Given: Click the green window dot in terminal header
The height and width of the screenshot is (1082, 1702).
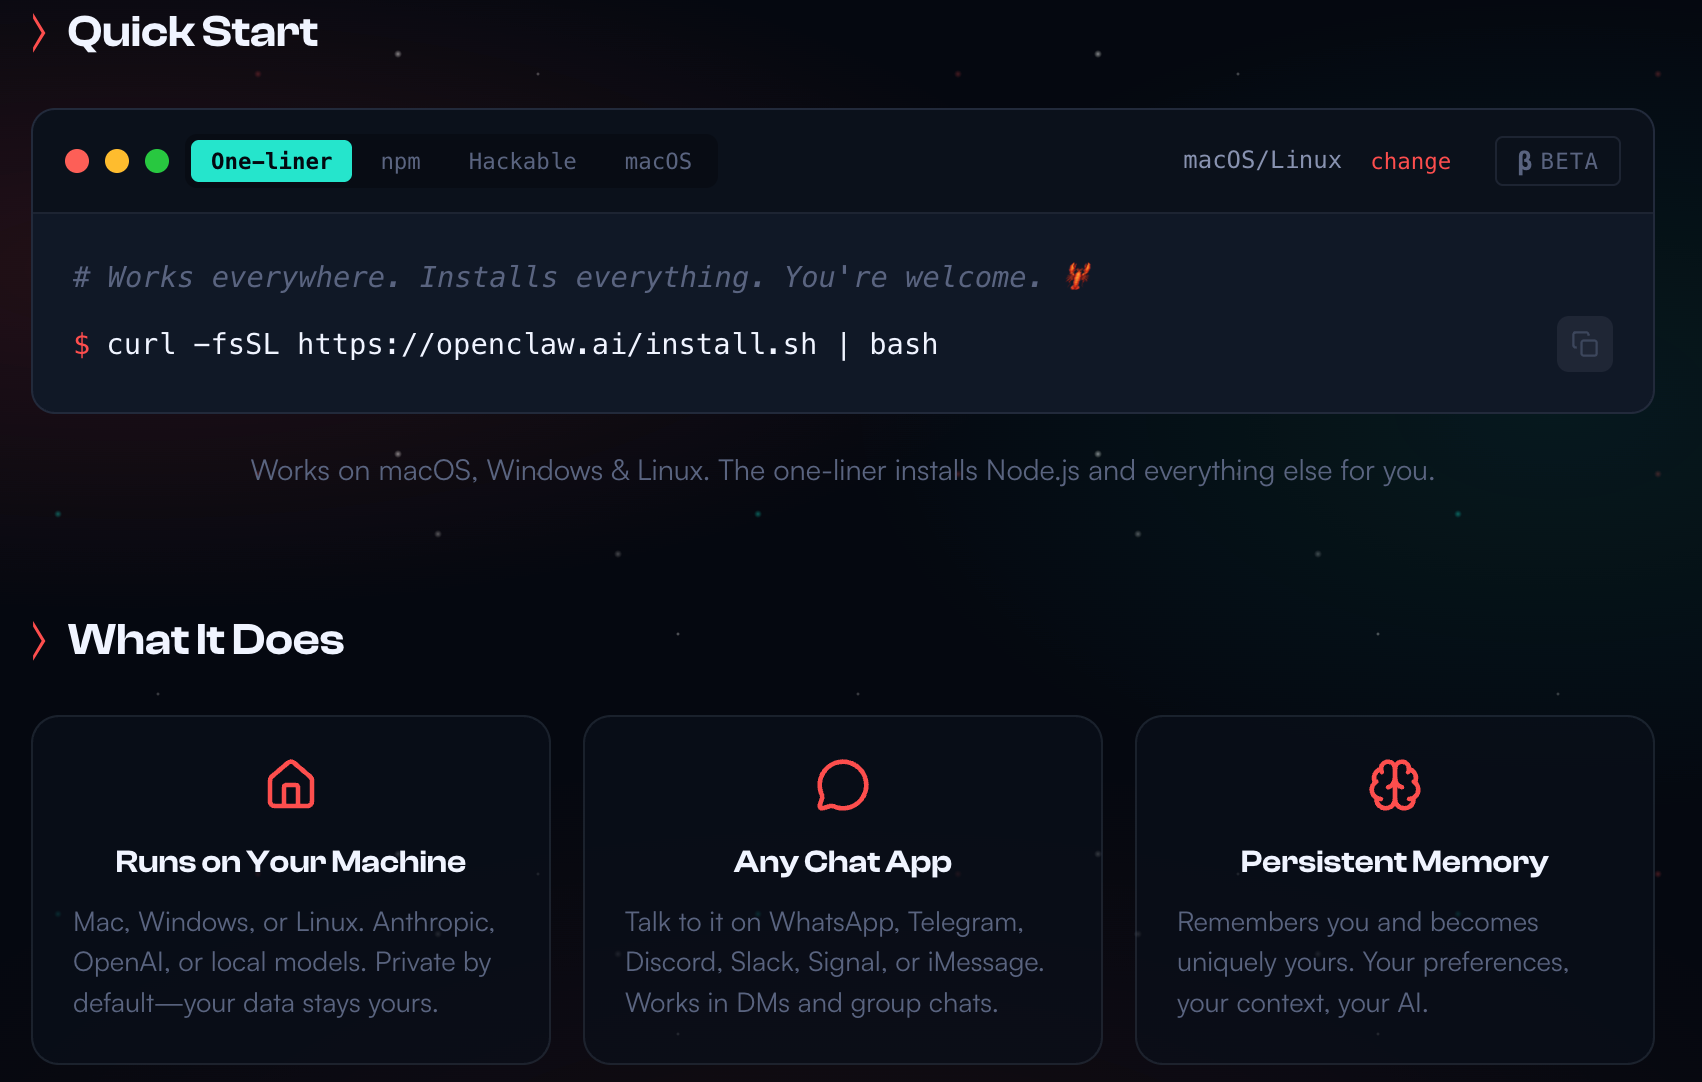Looking at the screenshot, I should pyautogui.click(x=157, y=161).
